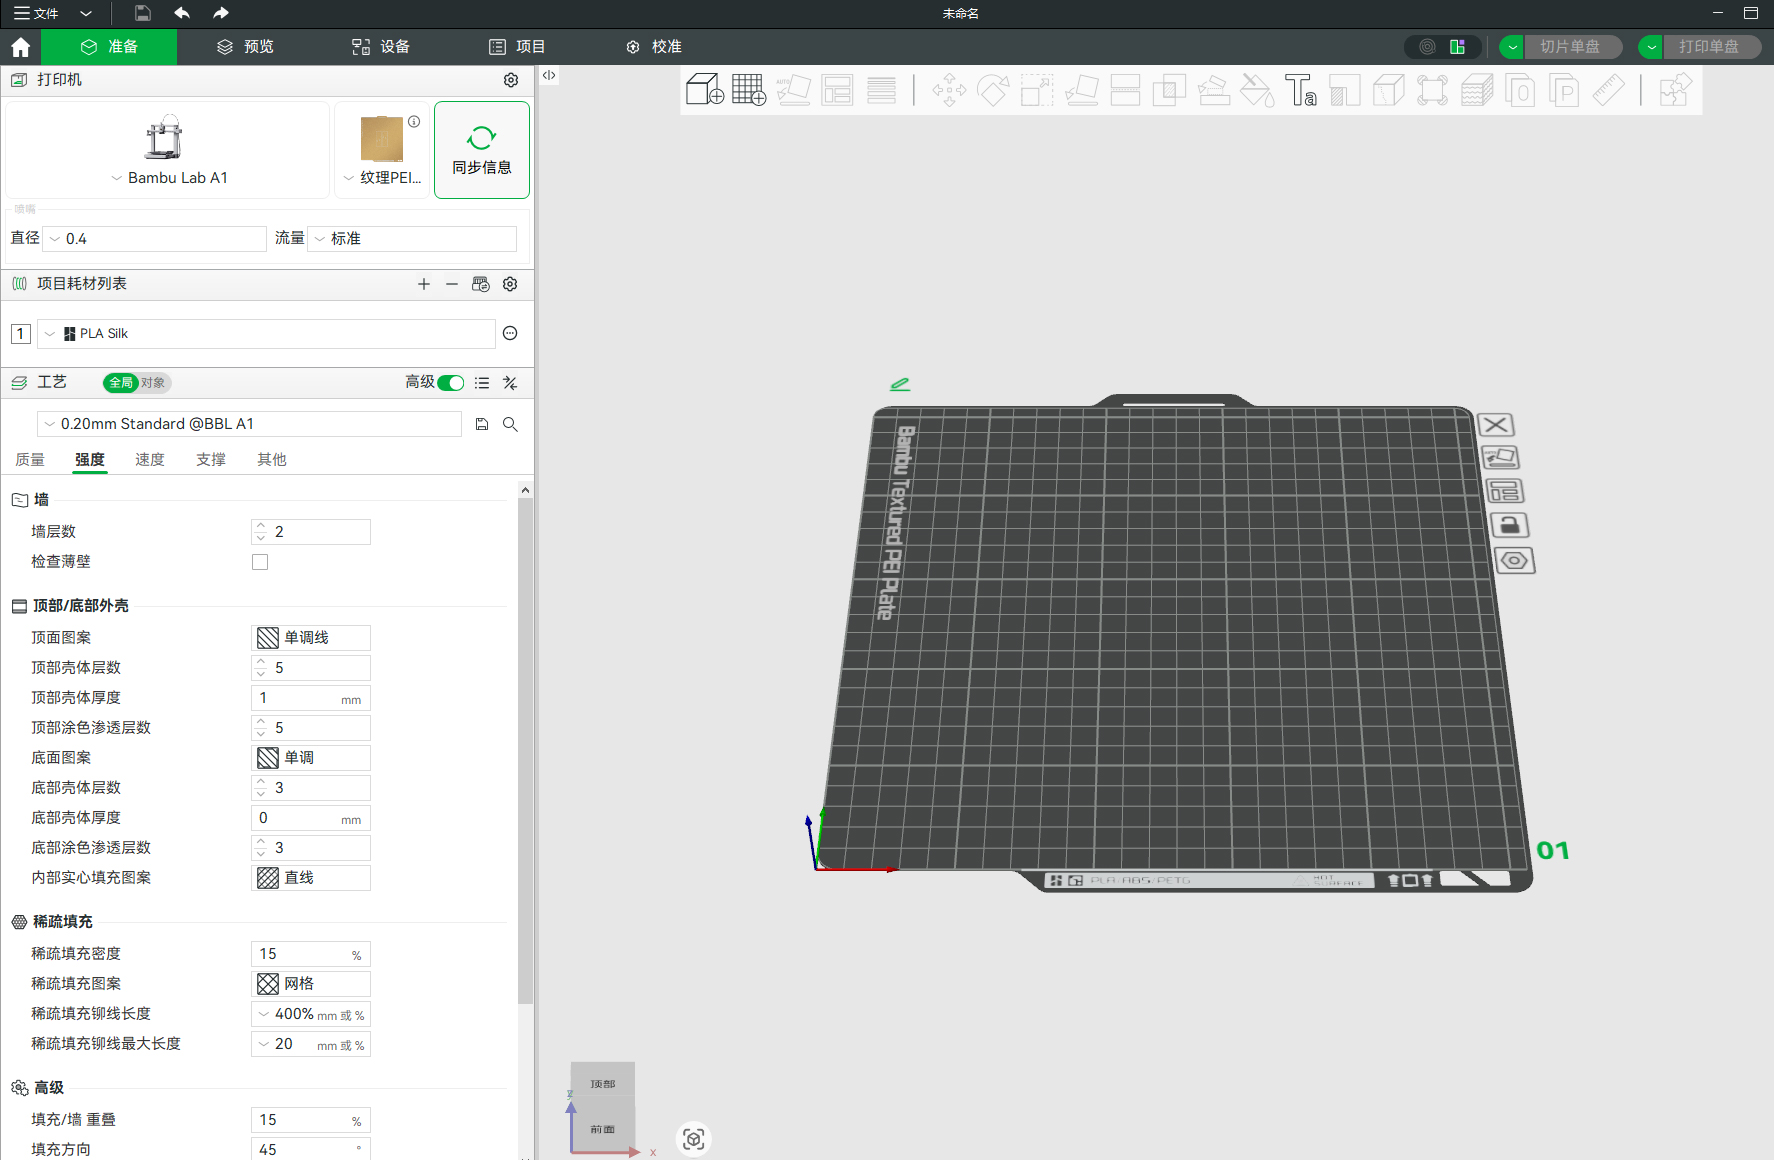
Task: Switch to the 设备 tab
Action: [381, 47]
